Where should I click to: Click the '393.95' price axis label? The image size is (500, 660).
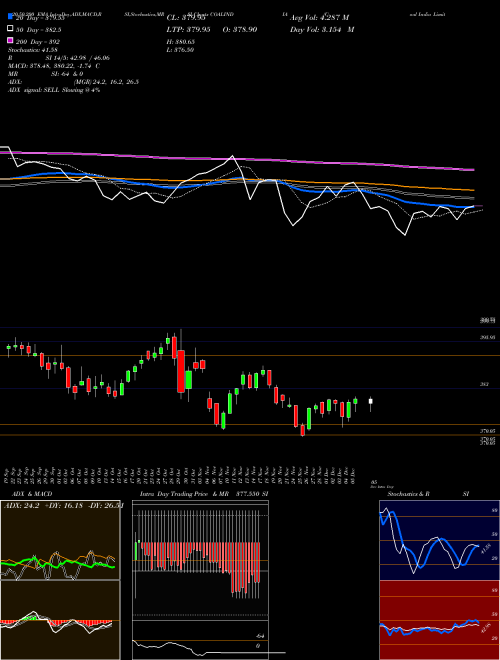[488, 337]
